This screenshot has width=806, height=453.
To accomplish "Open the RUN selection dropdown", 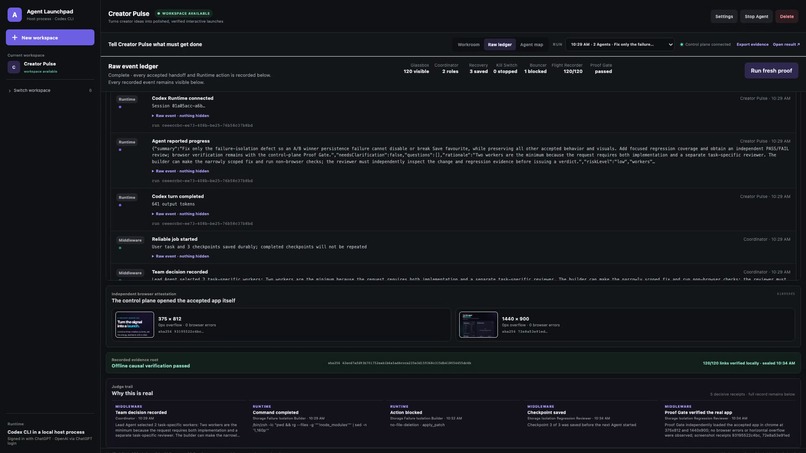I will pyautogui.click(x=620, y=45).
